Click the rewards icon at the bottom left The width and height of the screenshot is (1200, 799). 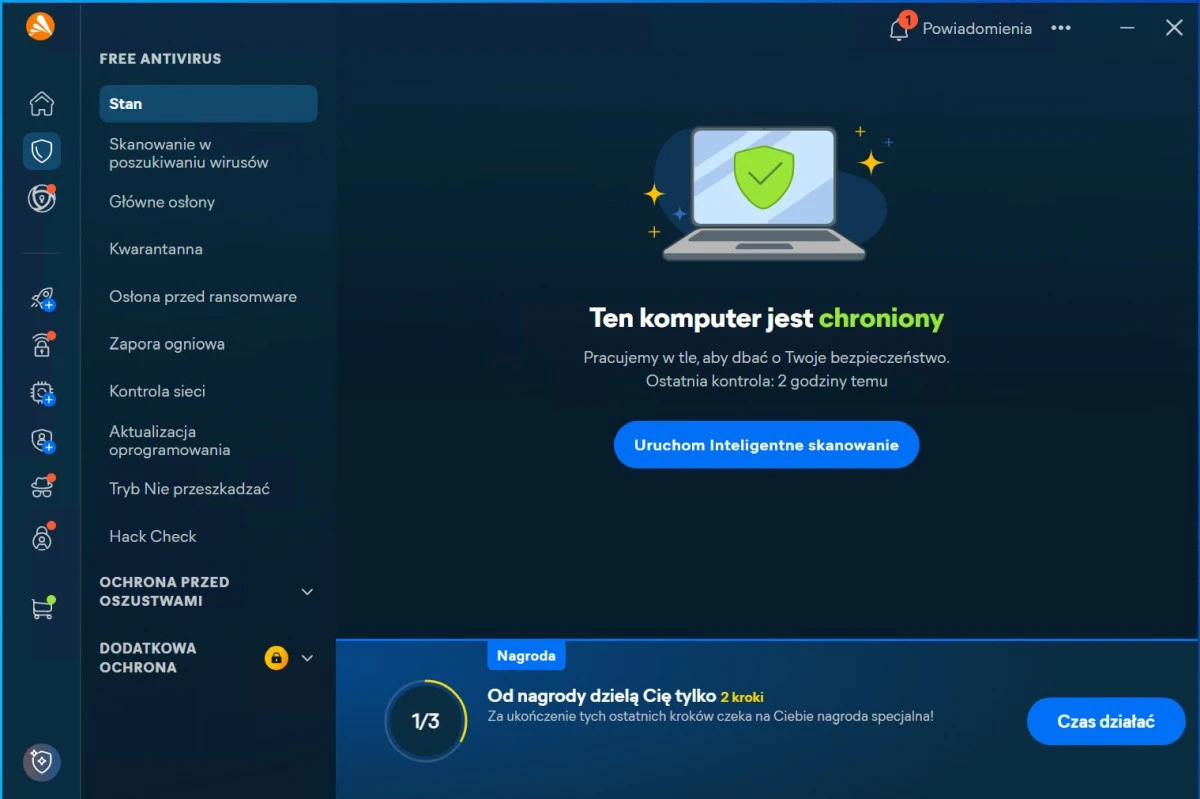(x=41, y=762)
